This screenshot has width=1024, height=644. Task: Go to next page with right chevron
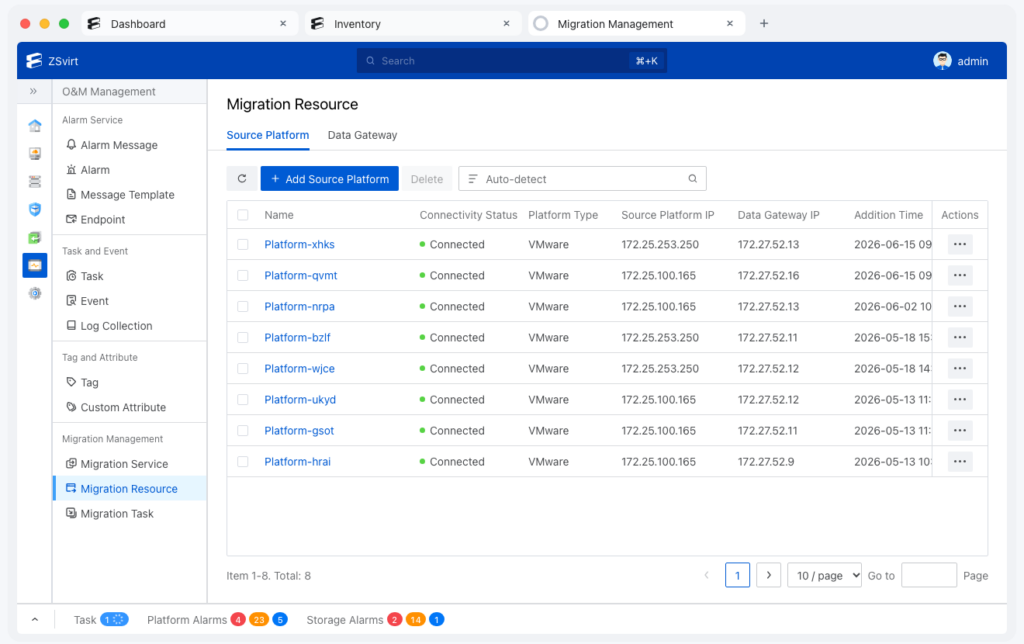(x=769, y=575)
